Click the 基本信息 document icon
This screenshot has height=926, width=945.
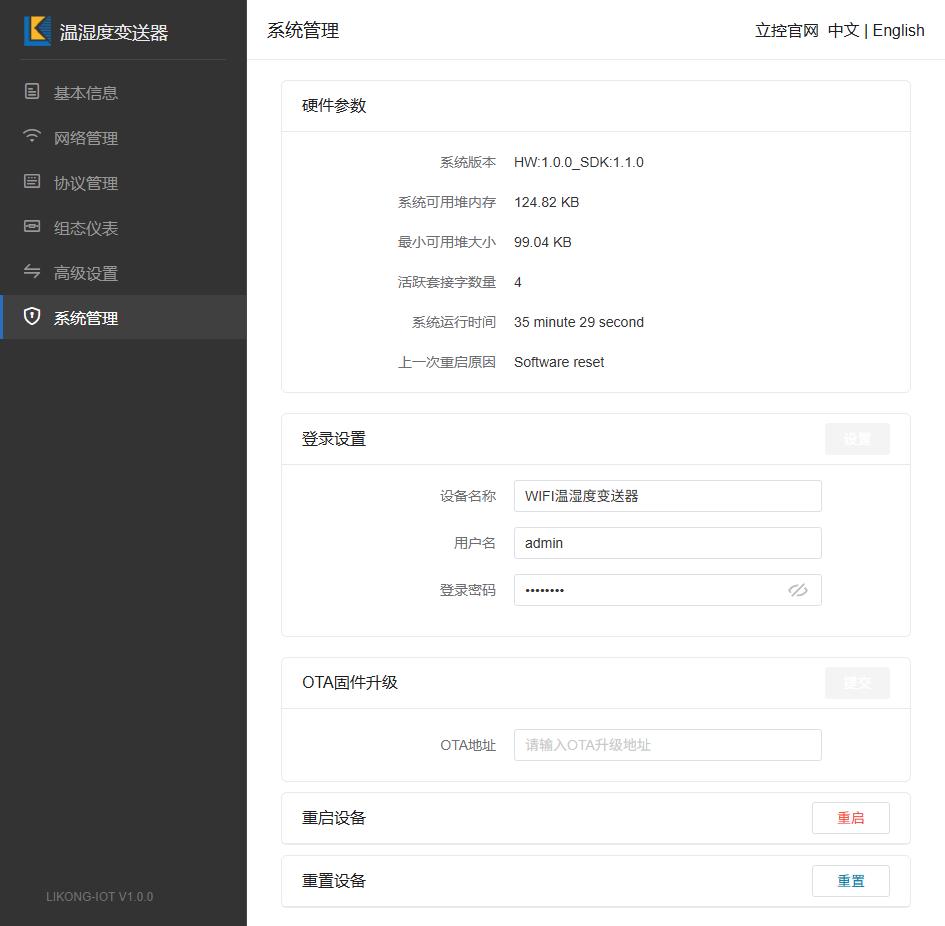pyautogui.click(x=32, y=92)
